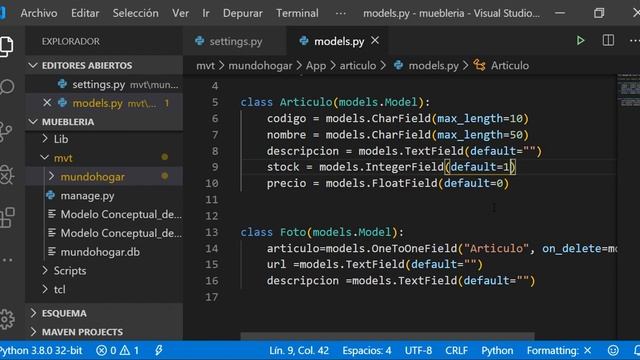The height and width of the screenshot is (360, 640).
Task: Click the articulo breadcrumb segment
Action: coord(358,65)
